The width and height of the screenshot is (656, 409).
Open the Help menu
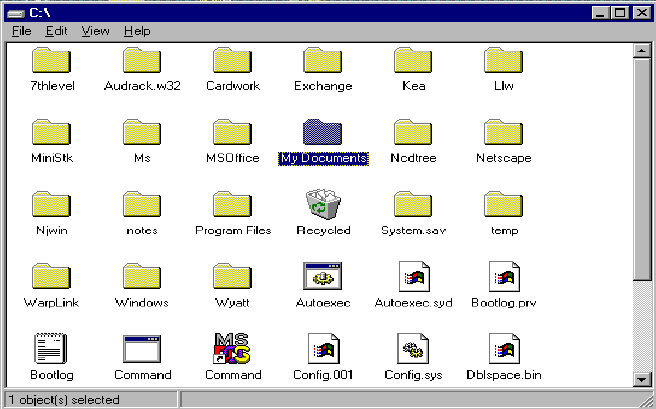[137, 31]
